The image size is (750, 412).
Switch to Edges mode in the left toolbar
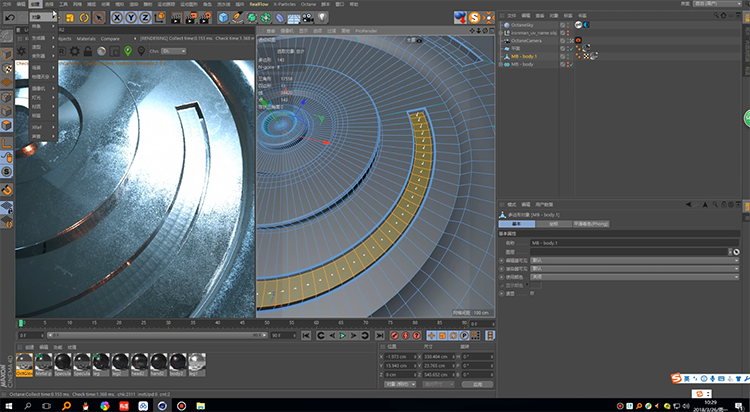click(x=6, y=111)
